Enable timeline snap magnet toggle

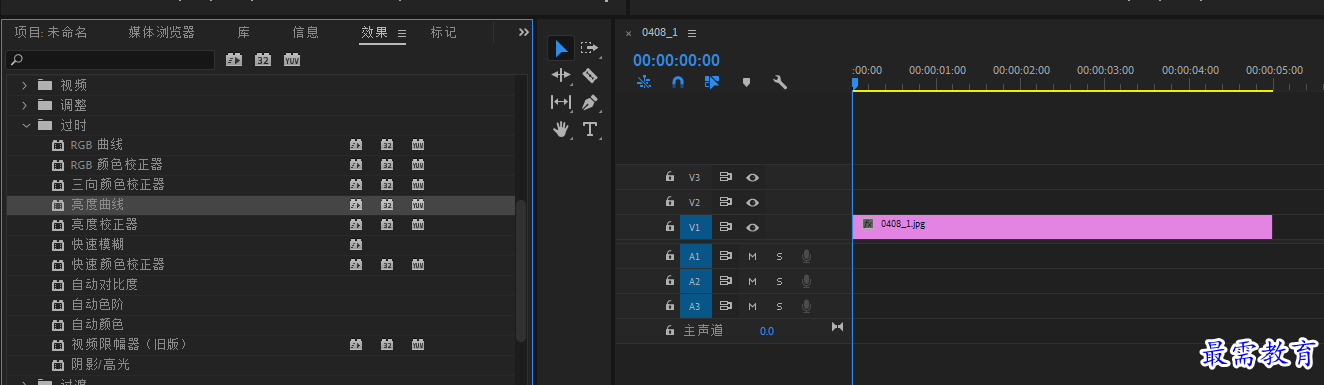pyautogui.click(x=678, y=83)
